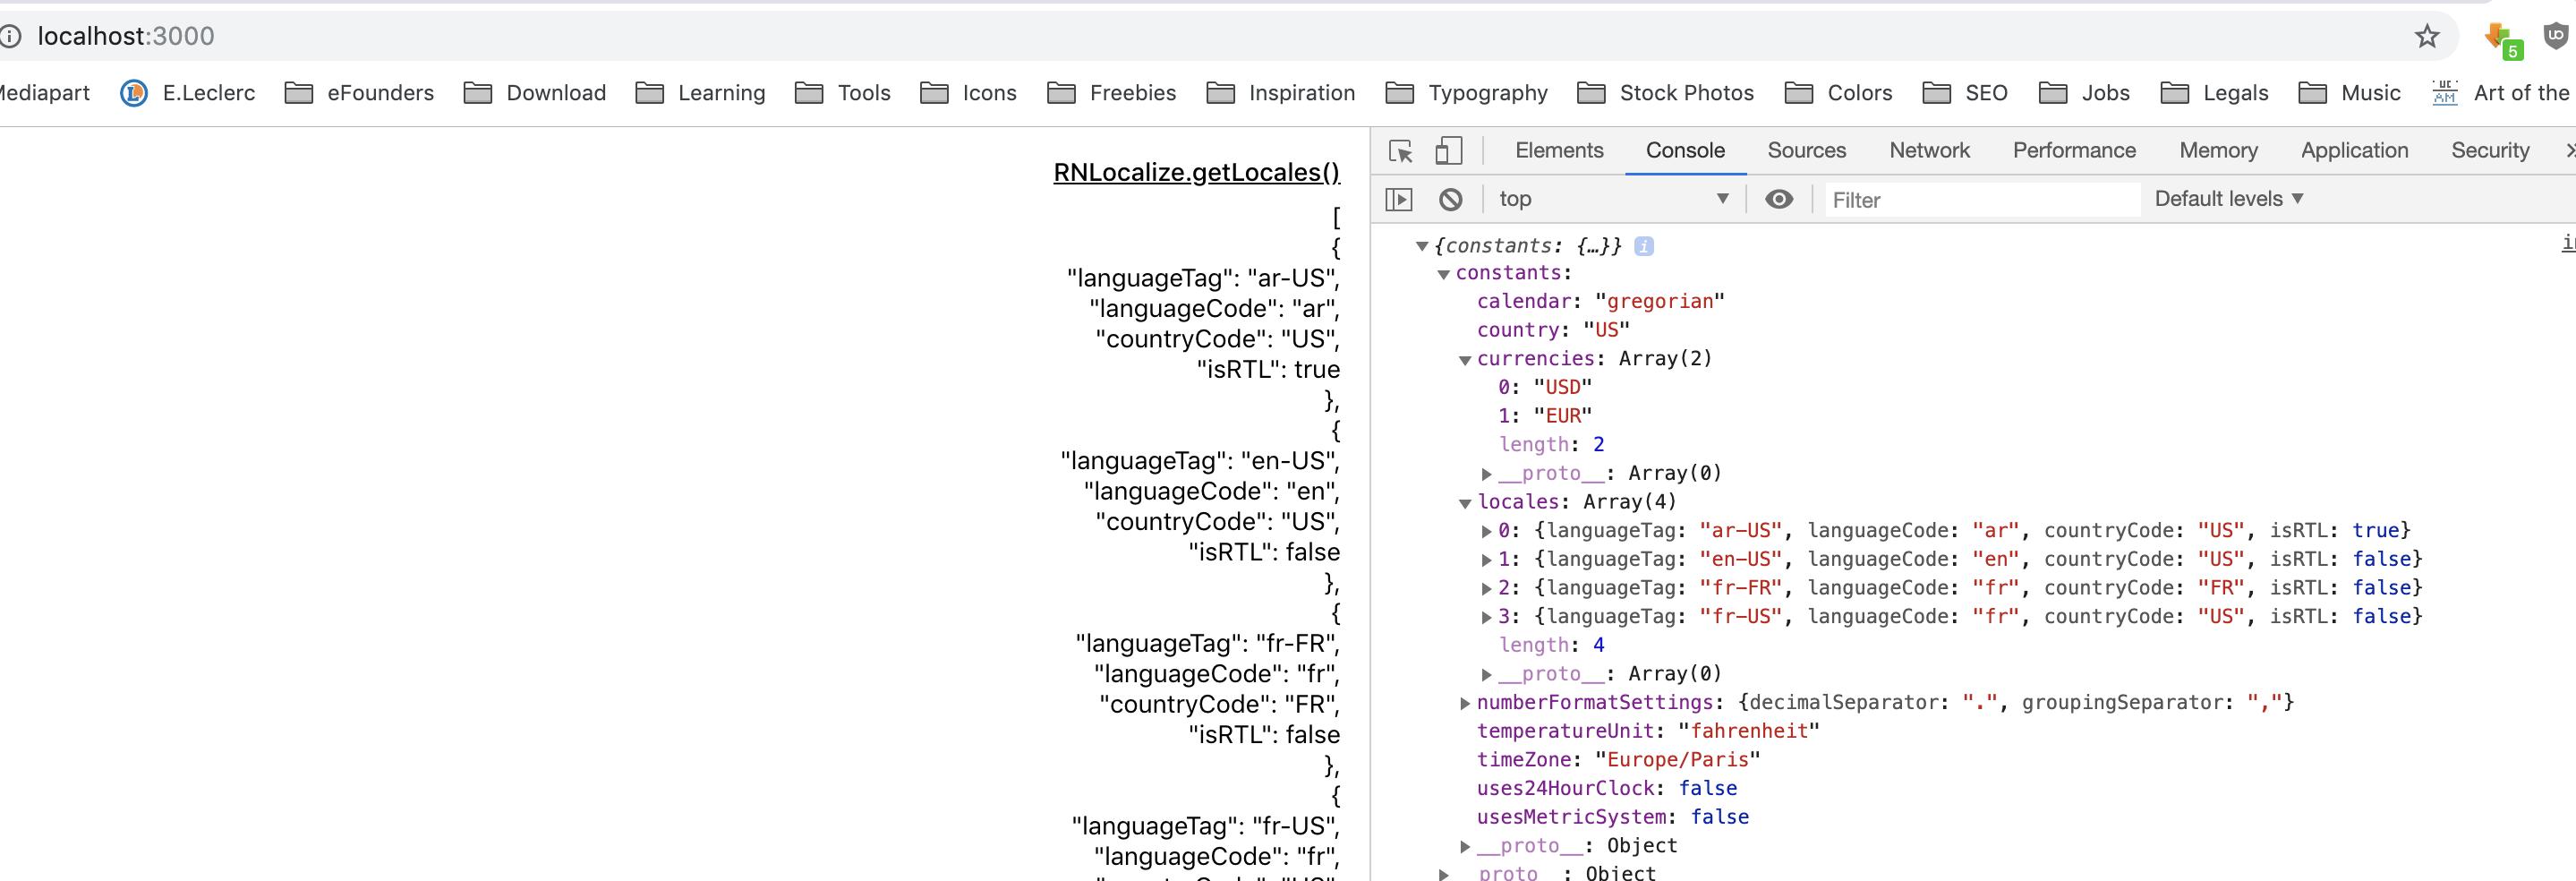
Task: Activate the DevTools inspect element picker
Action: tap(1401, 151)
